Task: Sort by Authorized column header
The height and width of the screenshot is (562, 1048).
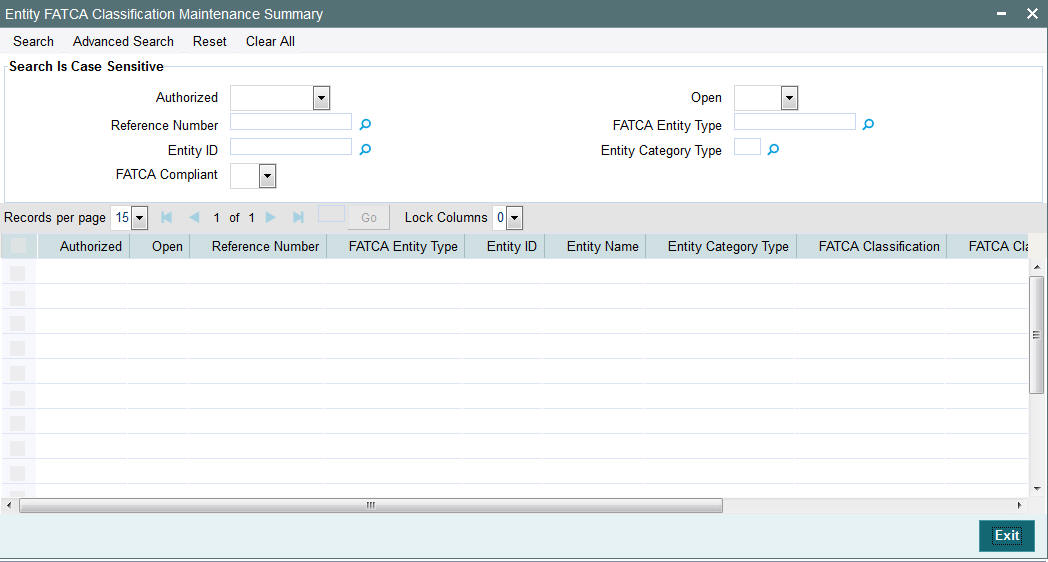Action: [91, 247]
